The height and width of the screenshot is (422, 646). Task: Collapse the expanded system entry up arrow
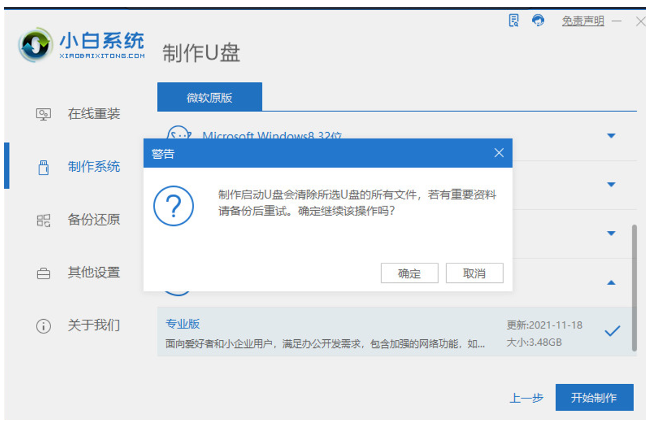click(x=611, y=282)
